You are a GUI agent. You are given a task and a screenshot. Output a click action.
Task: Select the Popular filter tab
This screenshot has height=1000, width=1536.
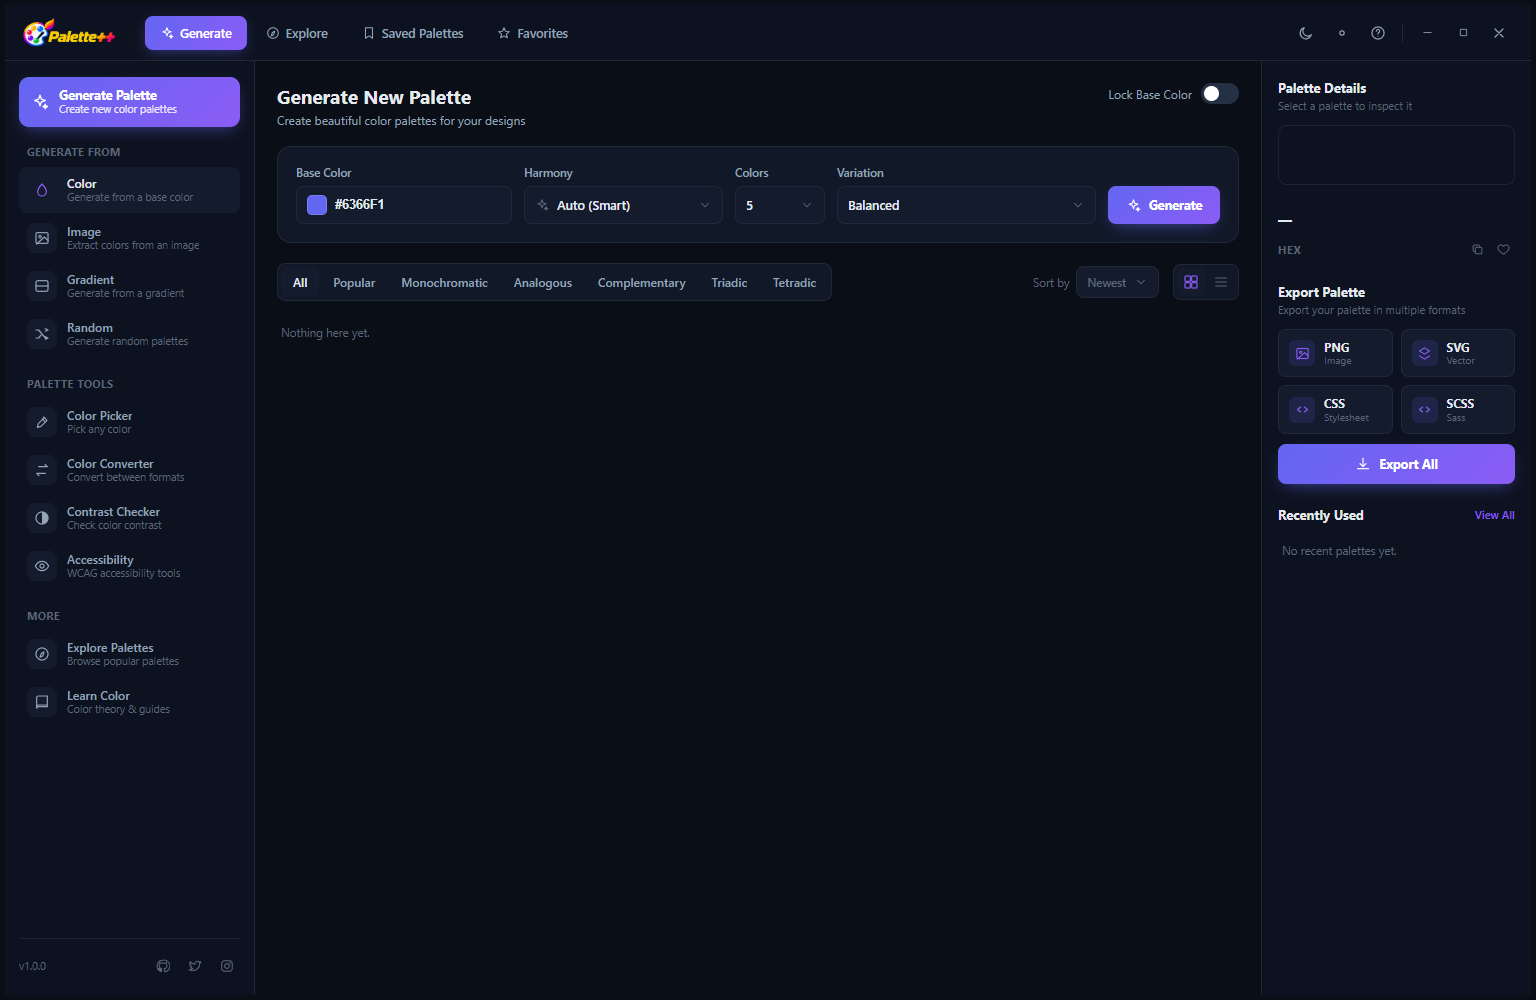coord(354,283)
